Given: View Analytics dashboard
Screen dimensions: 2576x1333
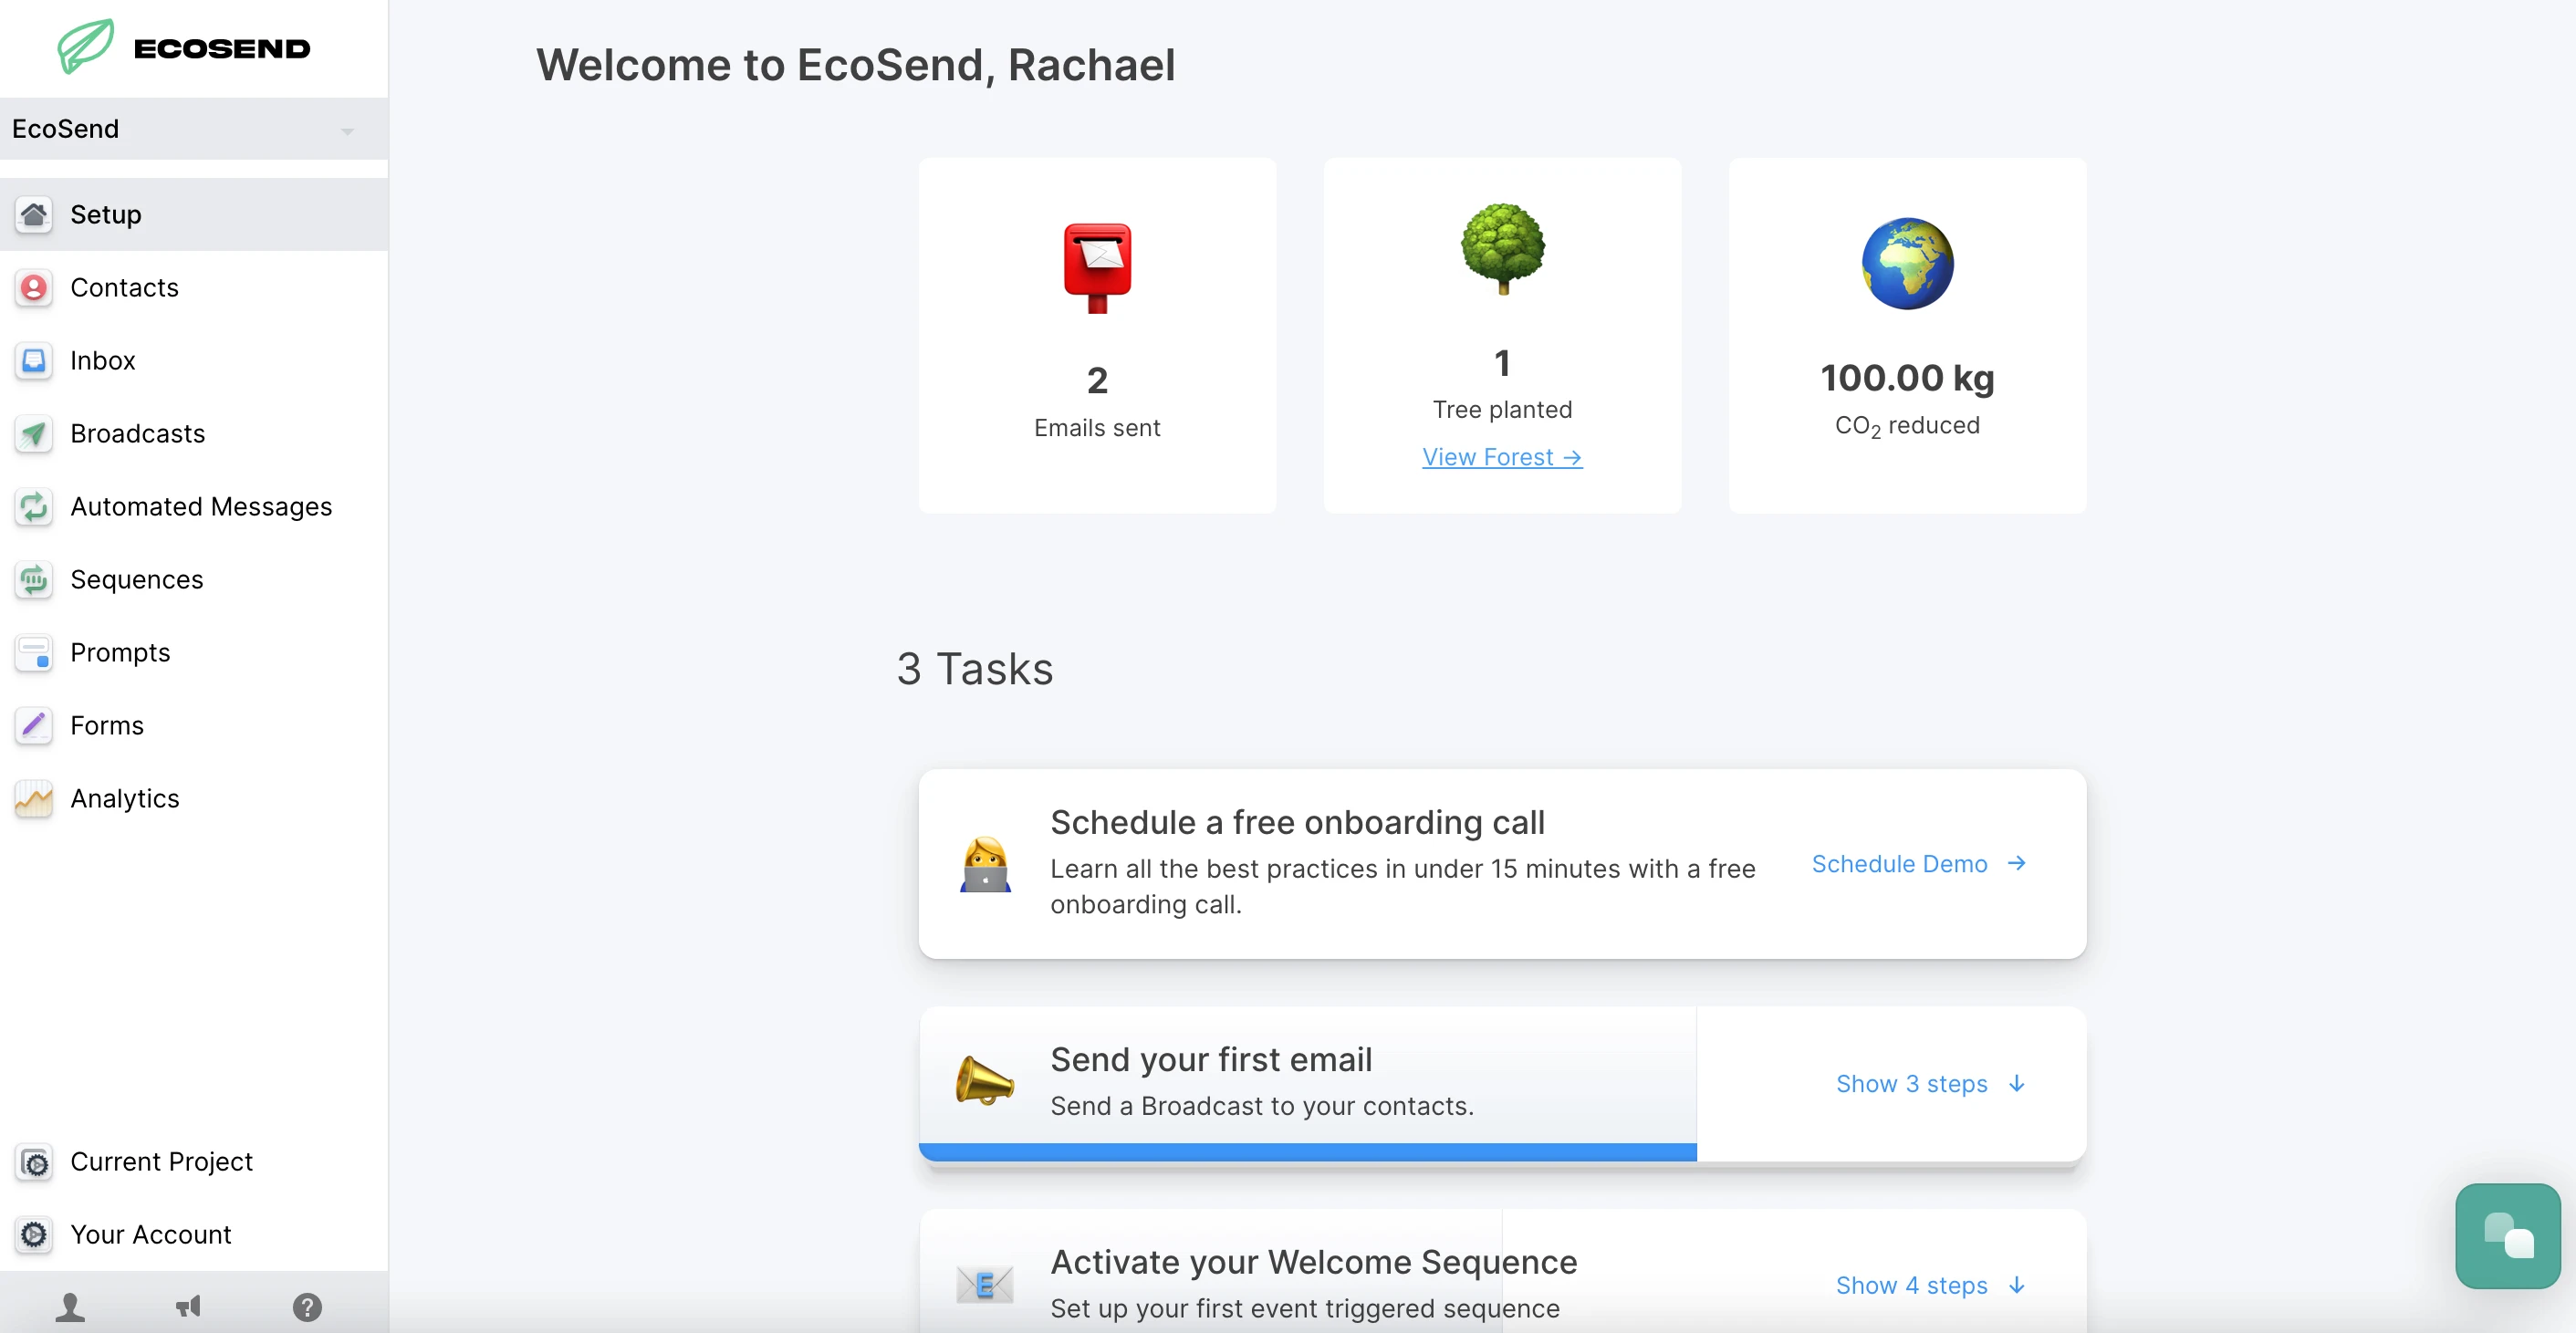Looking at the screenshot, I should [x=124, y=796].
